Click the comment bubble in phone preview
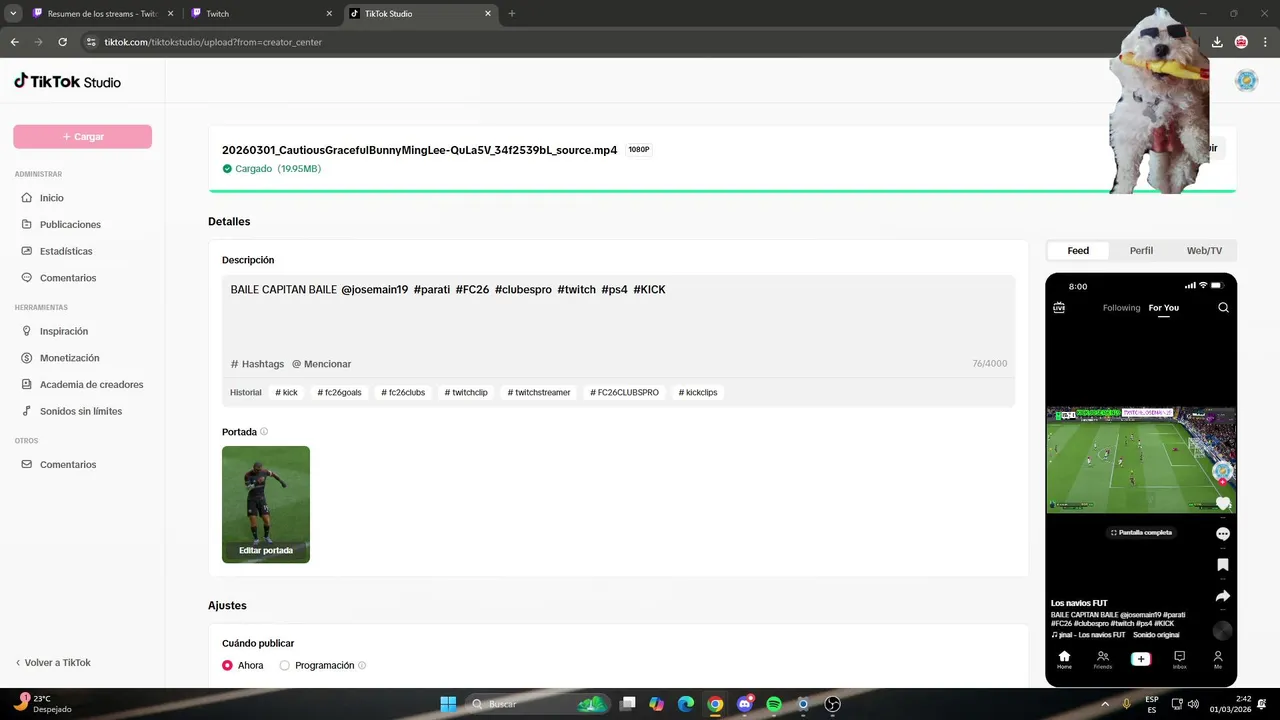The height and width of the screenshot is (720, 1280). tap(1222, 534)
